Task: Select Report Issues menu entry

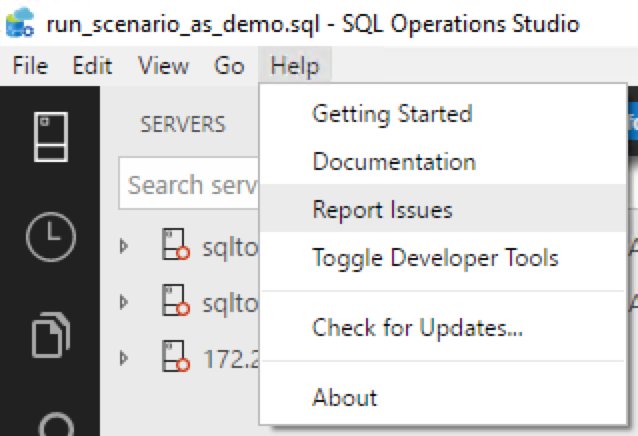Action: point(443,209)
